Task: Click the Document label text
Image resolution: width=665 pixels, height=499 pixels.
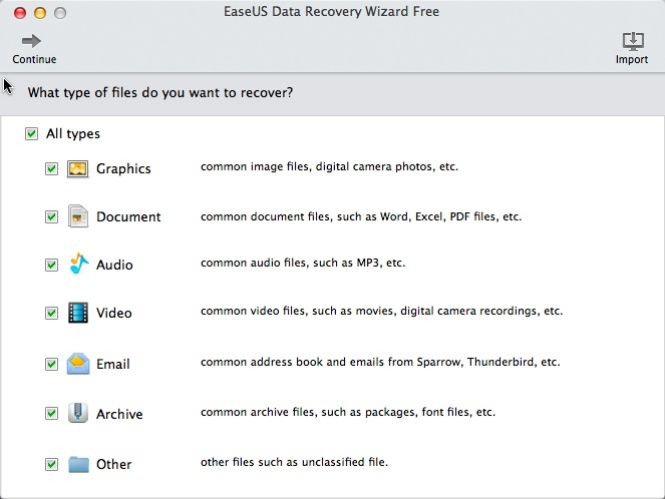Action: point(129,217)
